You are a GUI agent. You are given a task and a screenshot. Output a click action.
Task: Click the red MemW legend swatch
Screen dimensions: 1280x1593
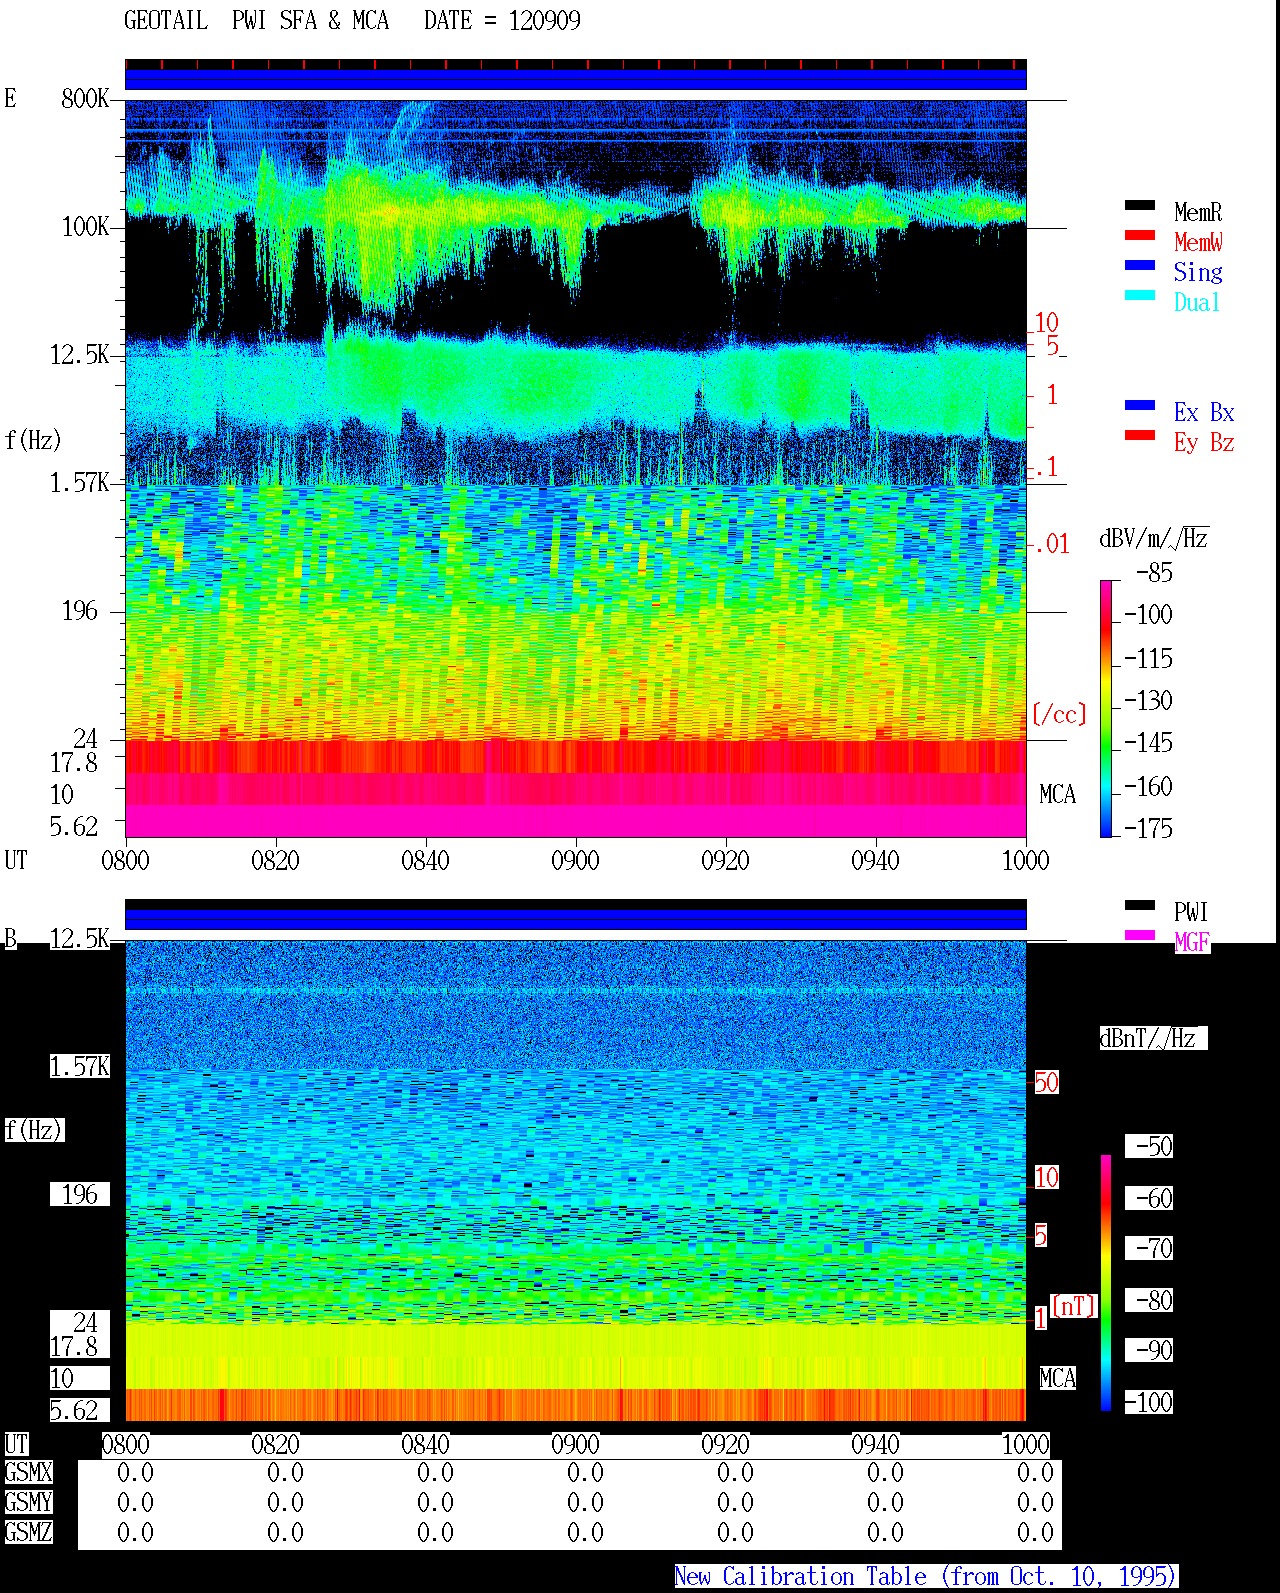1139,236
